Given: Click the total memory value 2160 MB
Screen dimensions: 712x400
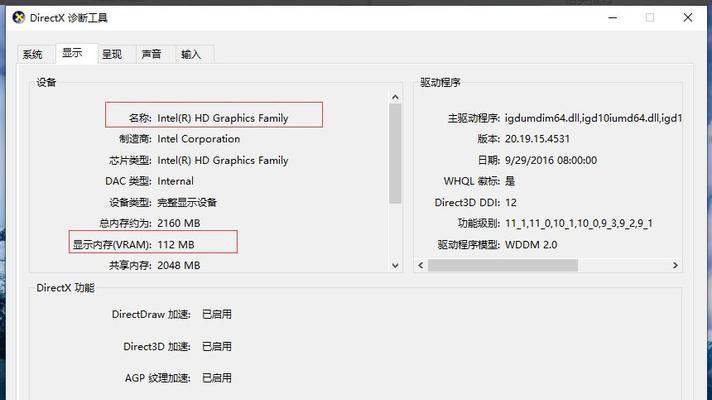Looking at the screenshot, I should 178,223.
